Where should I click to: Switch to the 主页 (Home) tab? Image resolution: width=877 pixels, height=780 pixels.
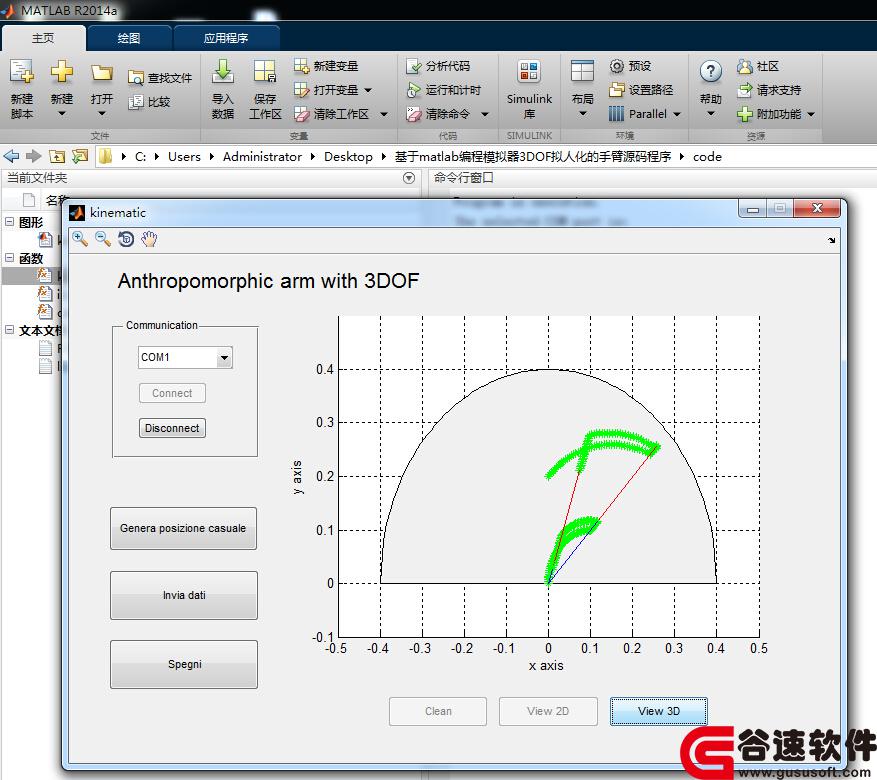coord(43,38)
